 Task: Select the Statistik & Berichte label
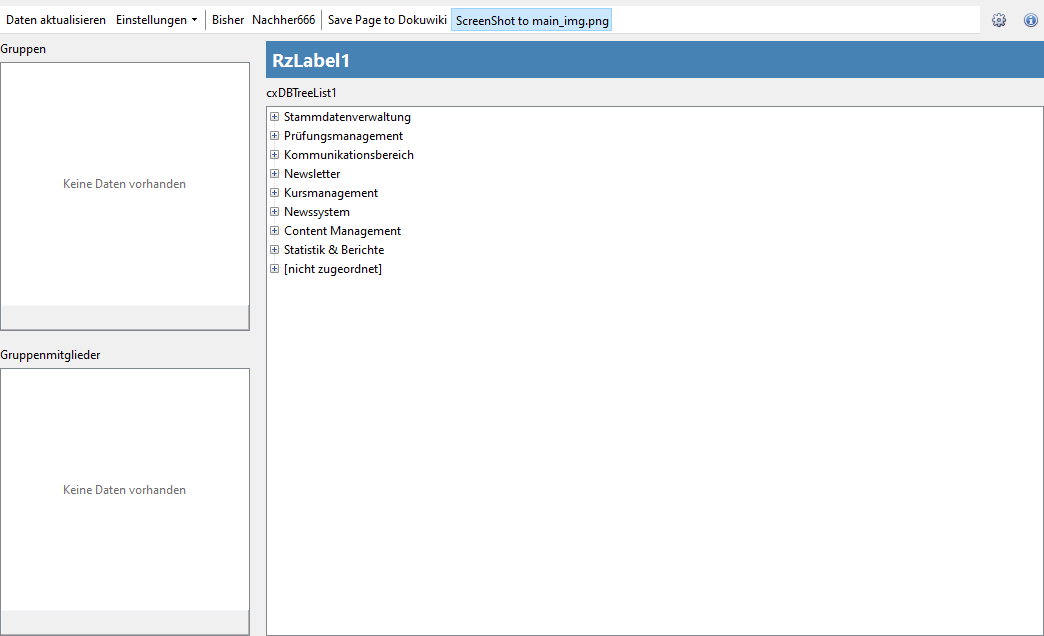334,250
